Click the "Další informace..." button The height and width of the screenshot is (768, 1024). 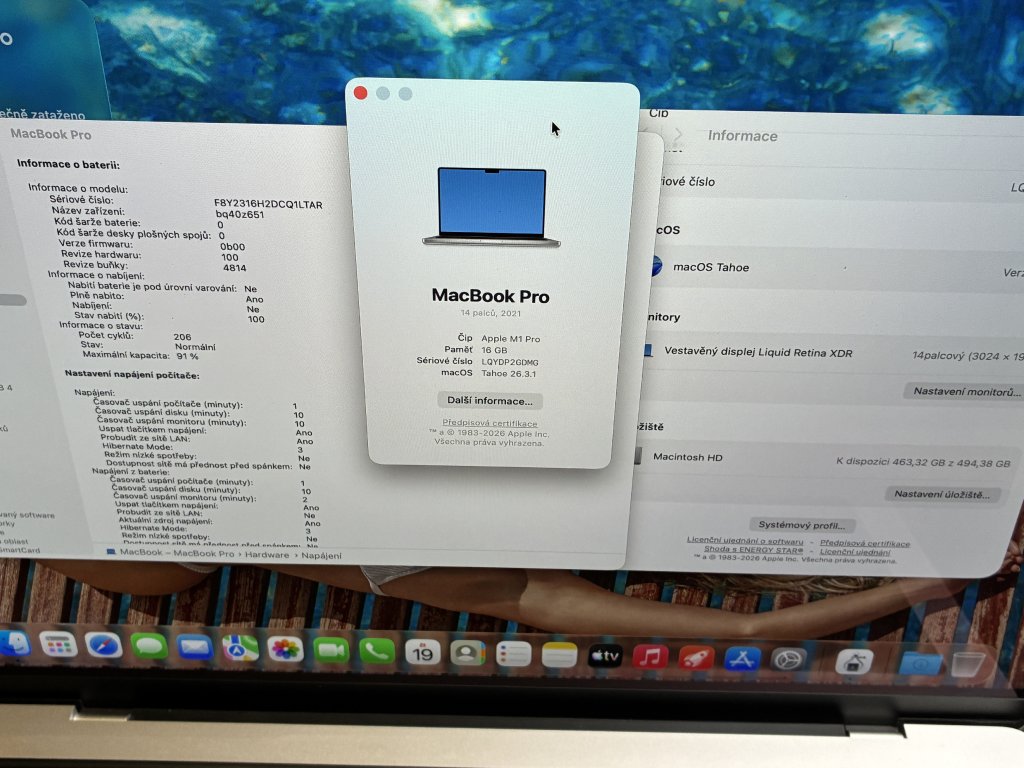coord(490,401)
